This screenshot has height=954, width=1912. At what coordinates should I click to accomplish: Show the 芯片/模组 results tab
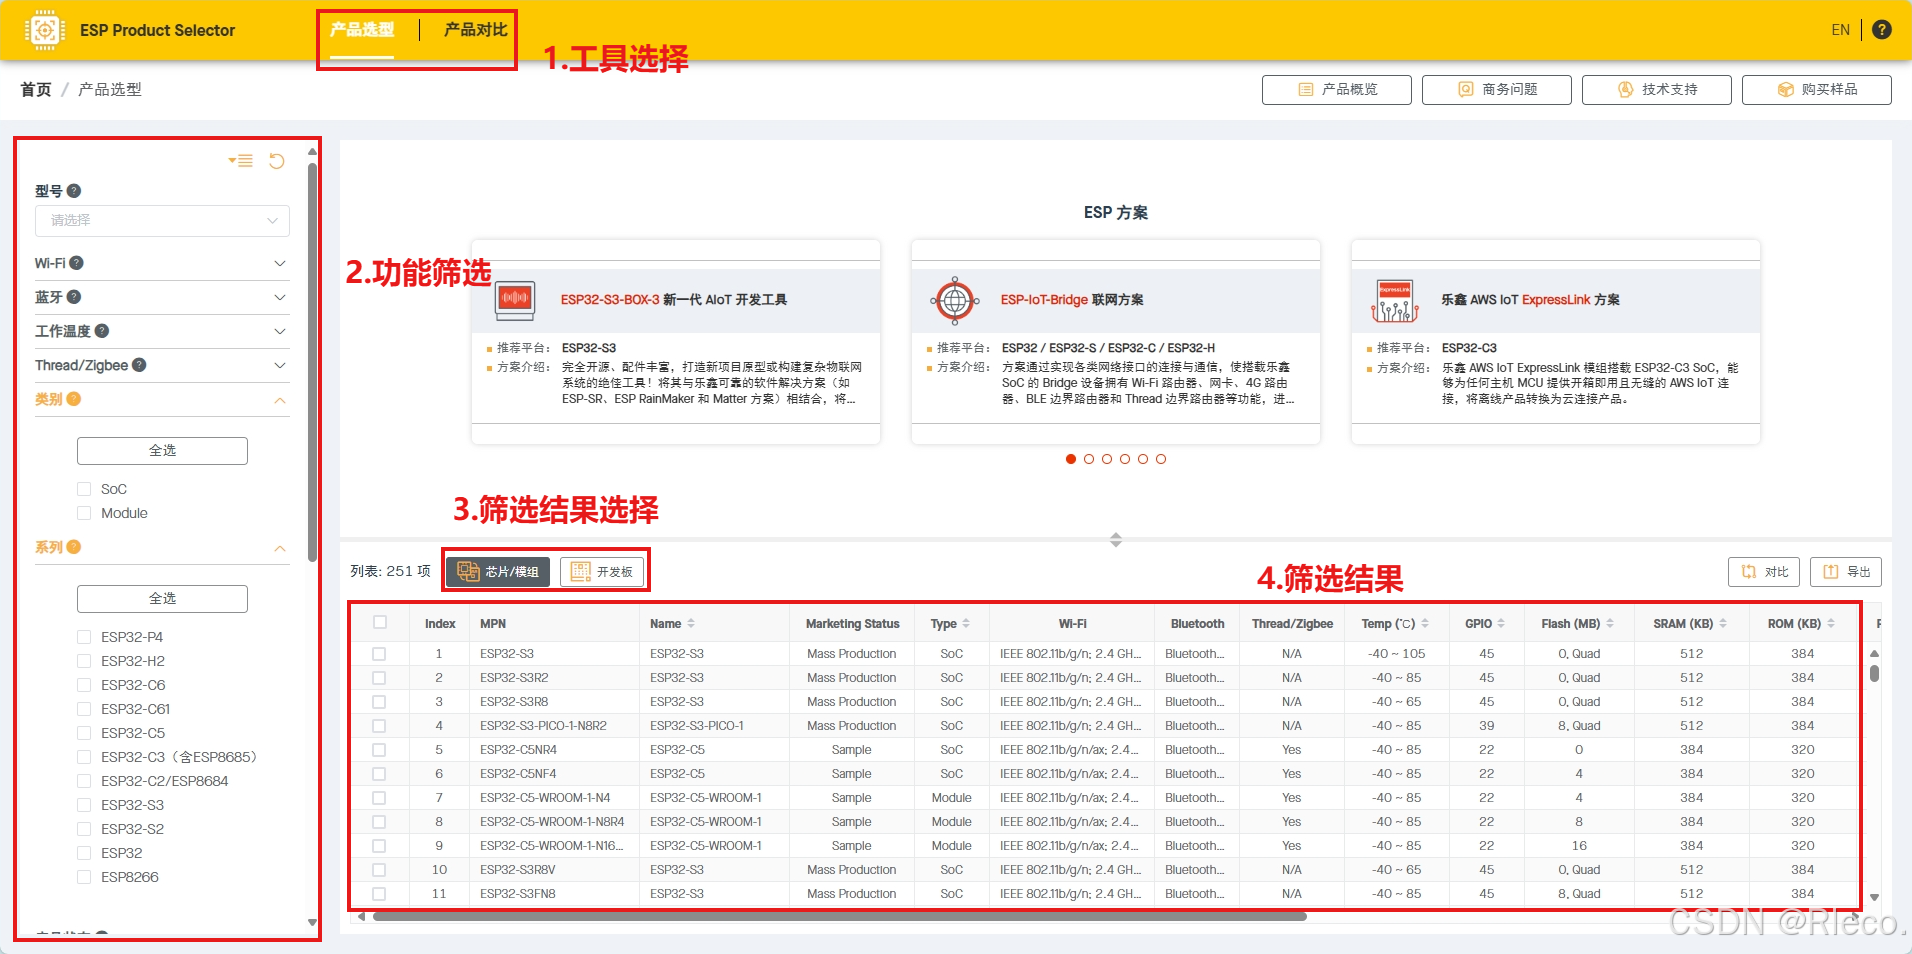[498, 572]
